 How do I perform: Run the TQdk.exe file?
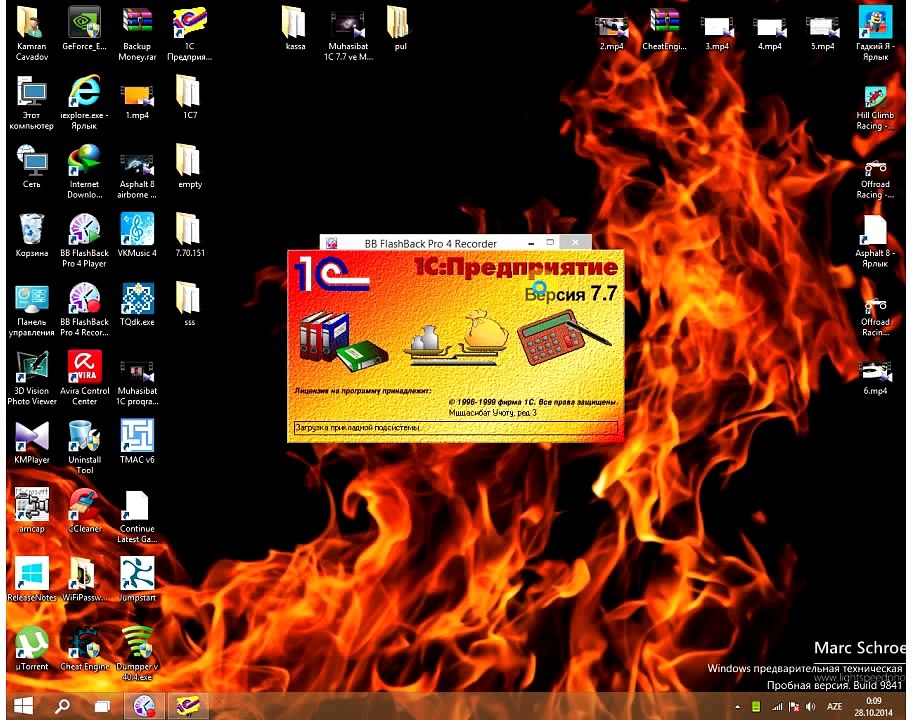pos(137,304)
